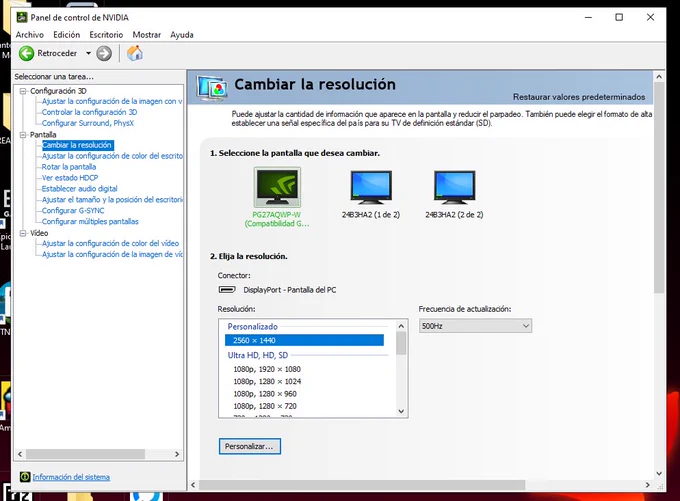Select the 24B3HA2 (2 de 2) display
The image size is (680, 501).
(454, 187)
